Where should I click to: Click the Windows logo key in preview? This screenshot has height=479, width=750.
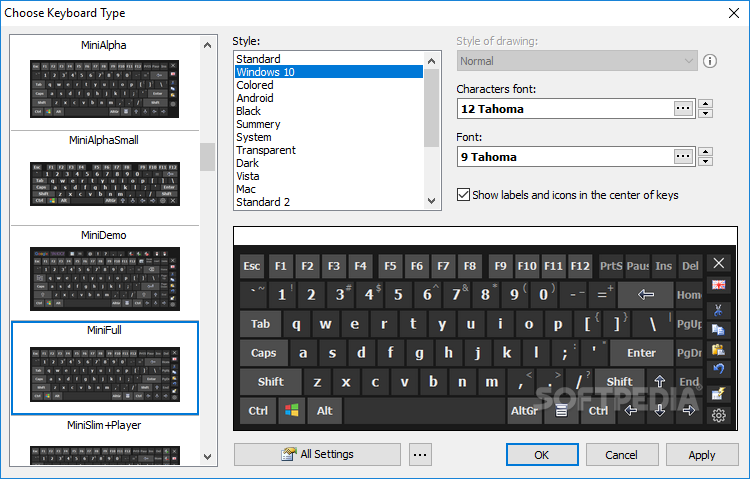[292, 411]
